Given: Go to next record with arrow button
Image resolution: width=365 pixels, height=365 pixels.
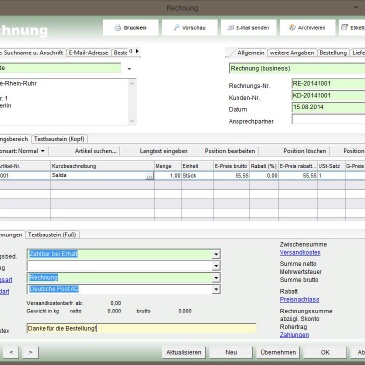Looking at the screenshot, I should coord(30,352).
